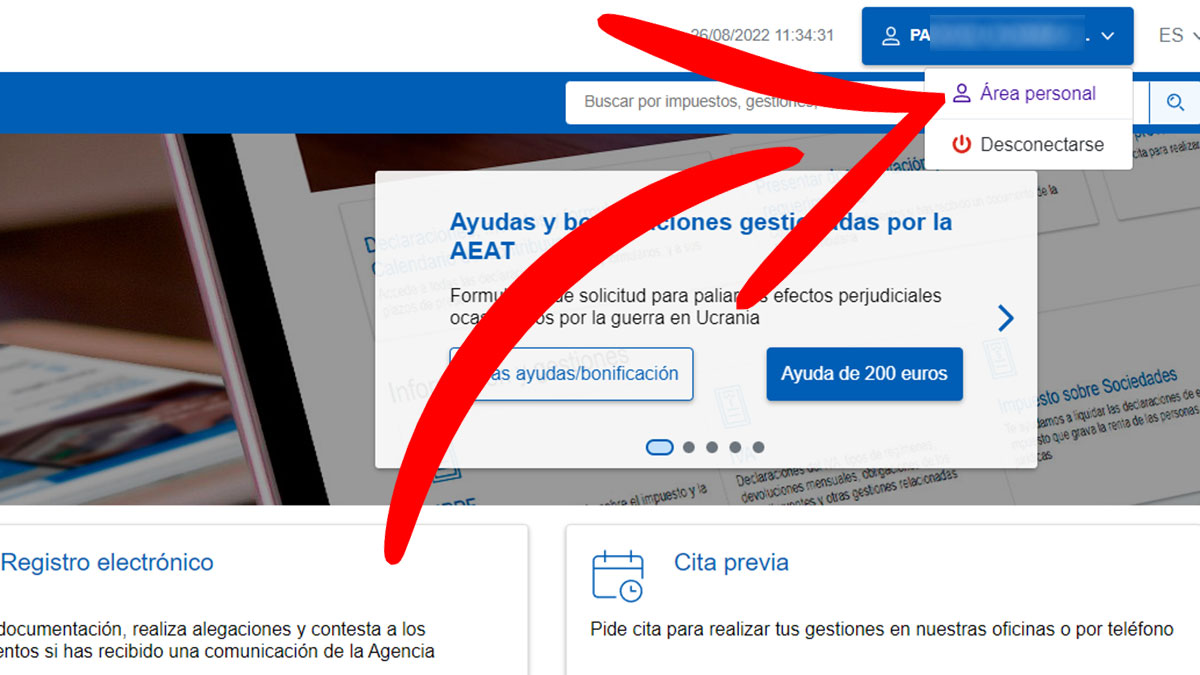Switch to the last carousel slide dot

[x=759, y=447]
